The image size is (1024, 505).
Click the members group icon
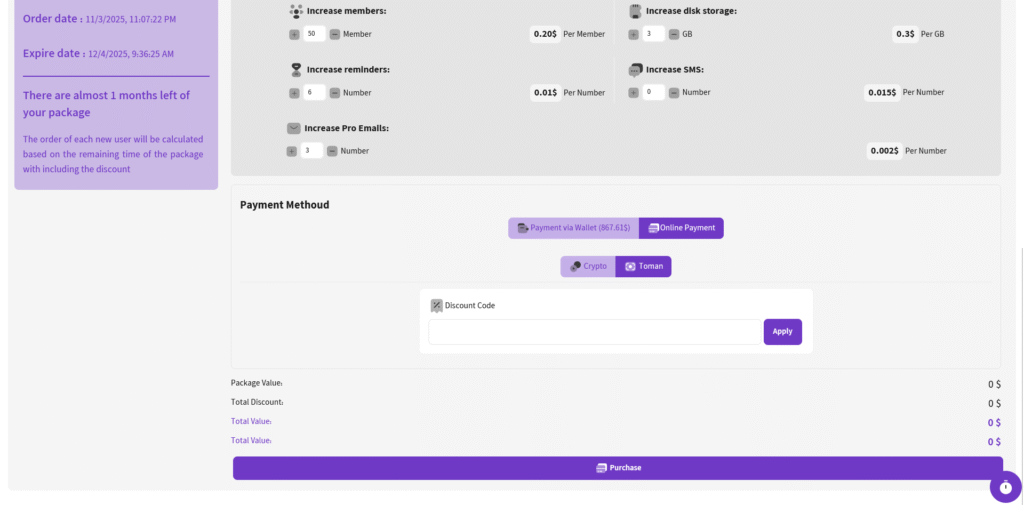click(x=296, y=11)
